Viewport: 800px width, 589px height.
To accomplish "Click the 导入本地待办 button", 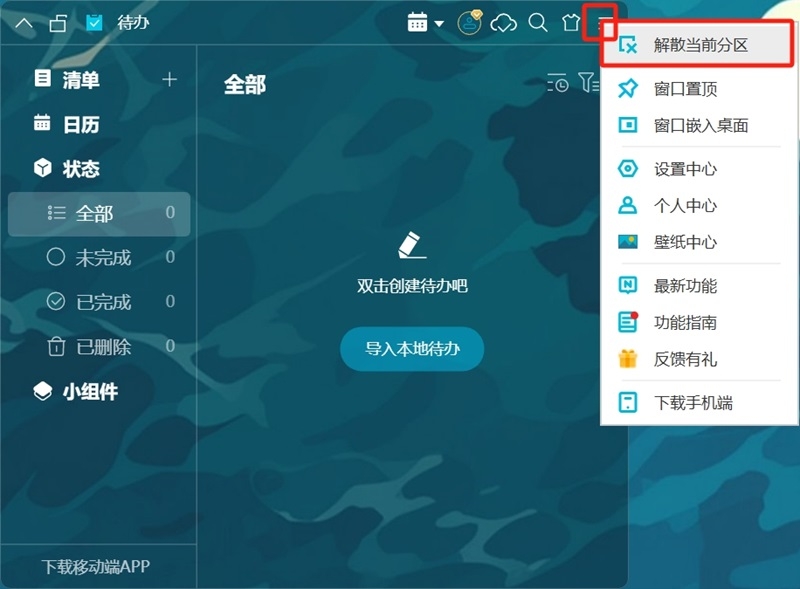I will pos(412,350).
